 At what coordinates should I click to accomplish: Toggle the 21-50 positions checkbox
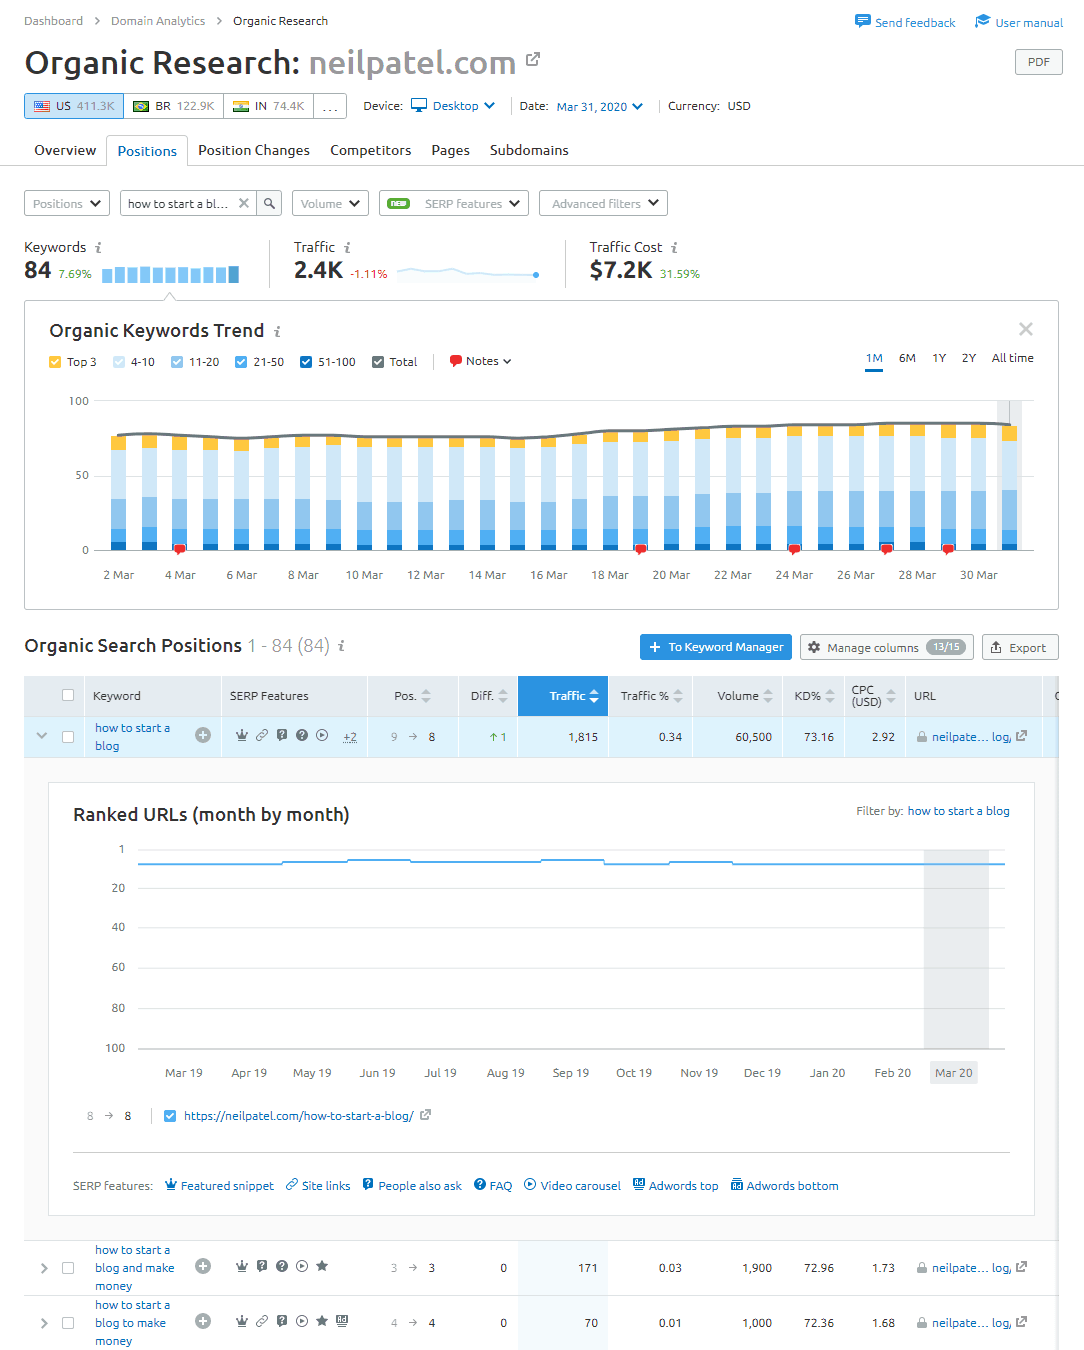coord(241,362)
